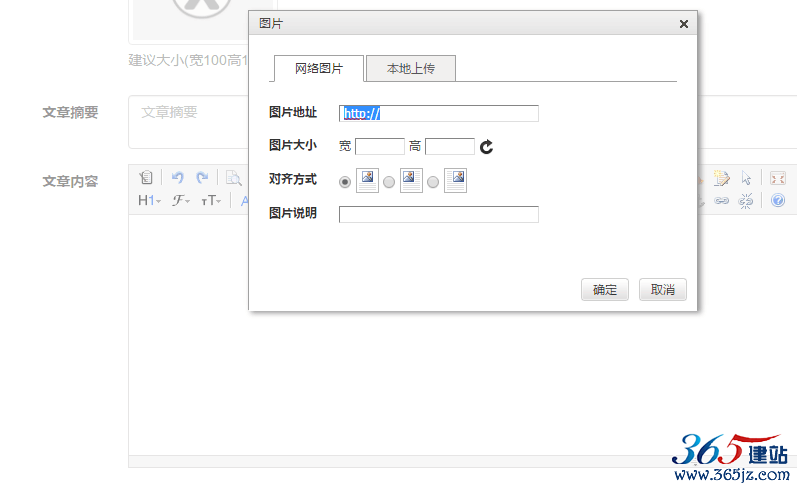Image resolution: width=797 pixels, height=488 pixels.
Task: Click the remove link (unlink) icon
Action: [746, 201]
